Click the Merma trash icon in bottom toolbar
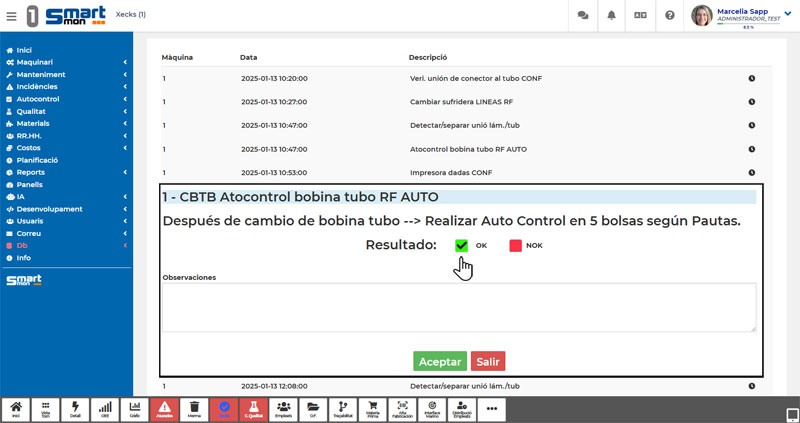This screenshot has height=423, width=800. (194, 409)
